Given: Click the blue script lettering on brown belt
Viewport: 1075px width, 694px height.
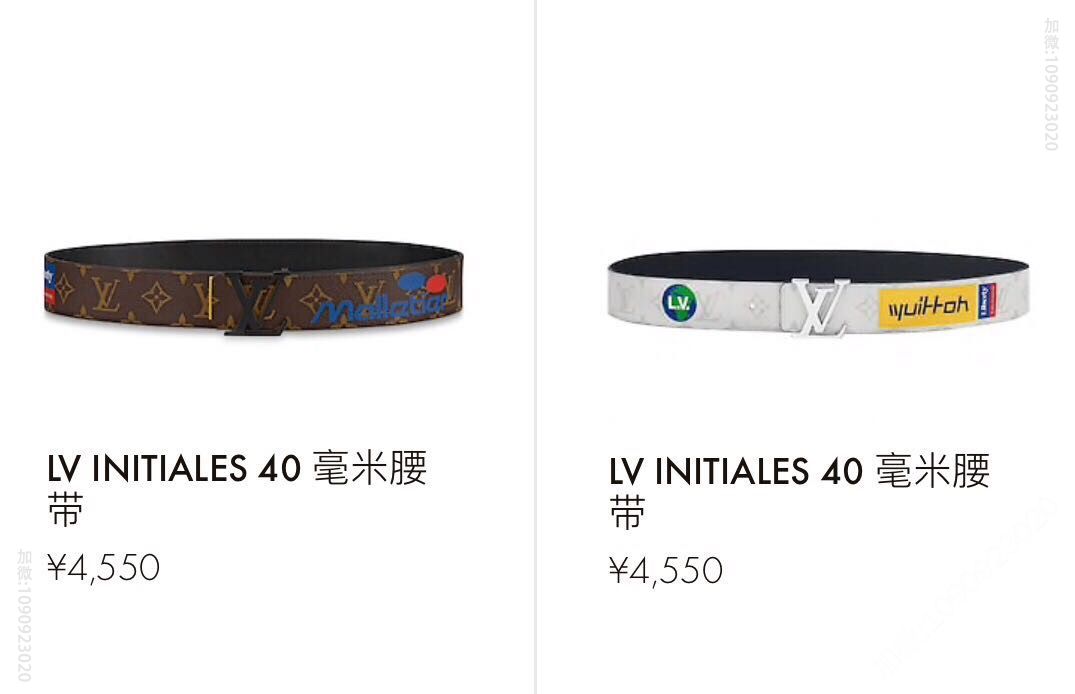Looking at the screenshot, I should point(381,308).
